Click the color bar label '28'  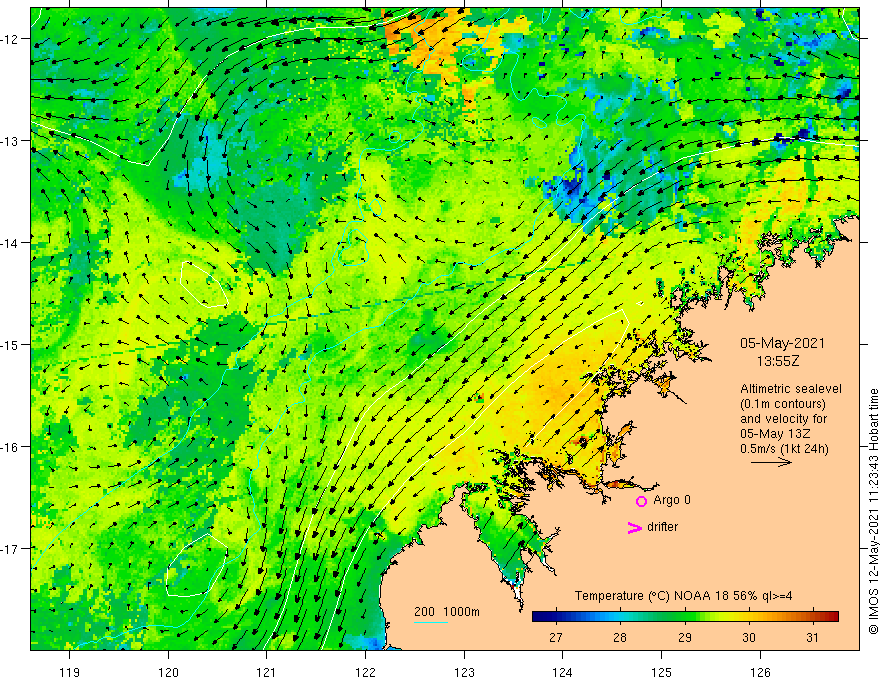tap(620, 637)
